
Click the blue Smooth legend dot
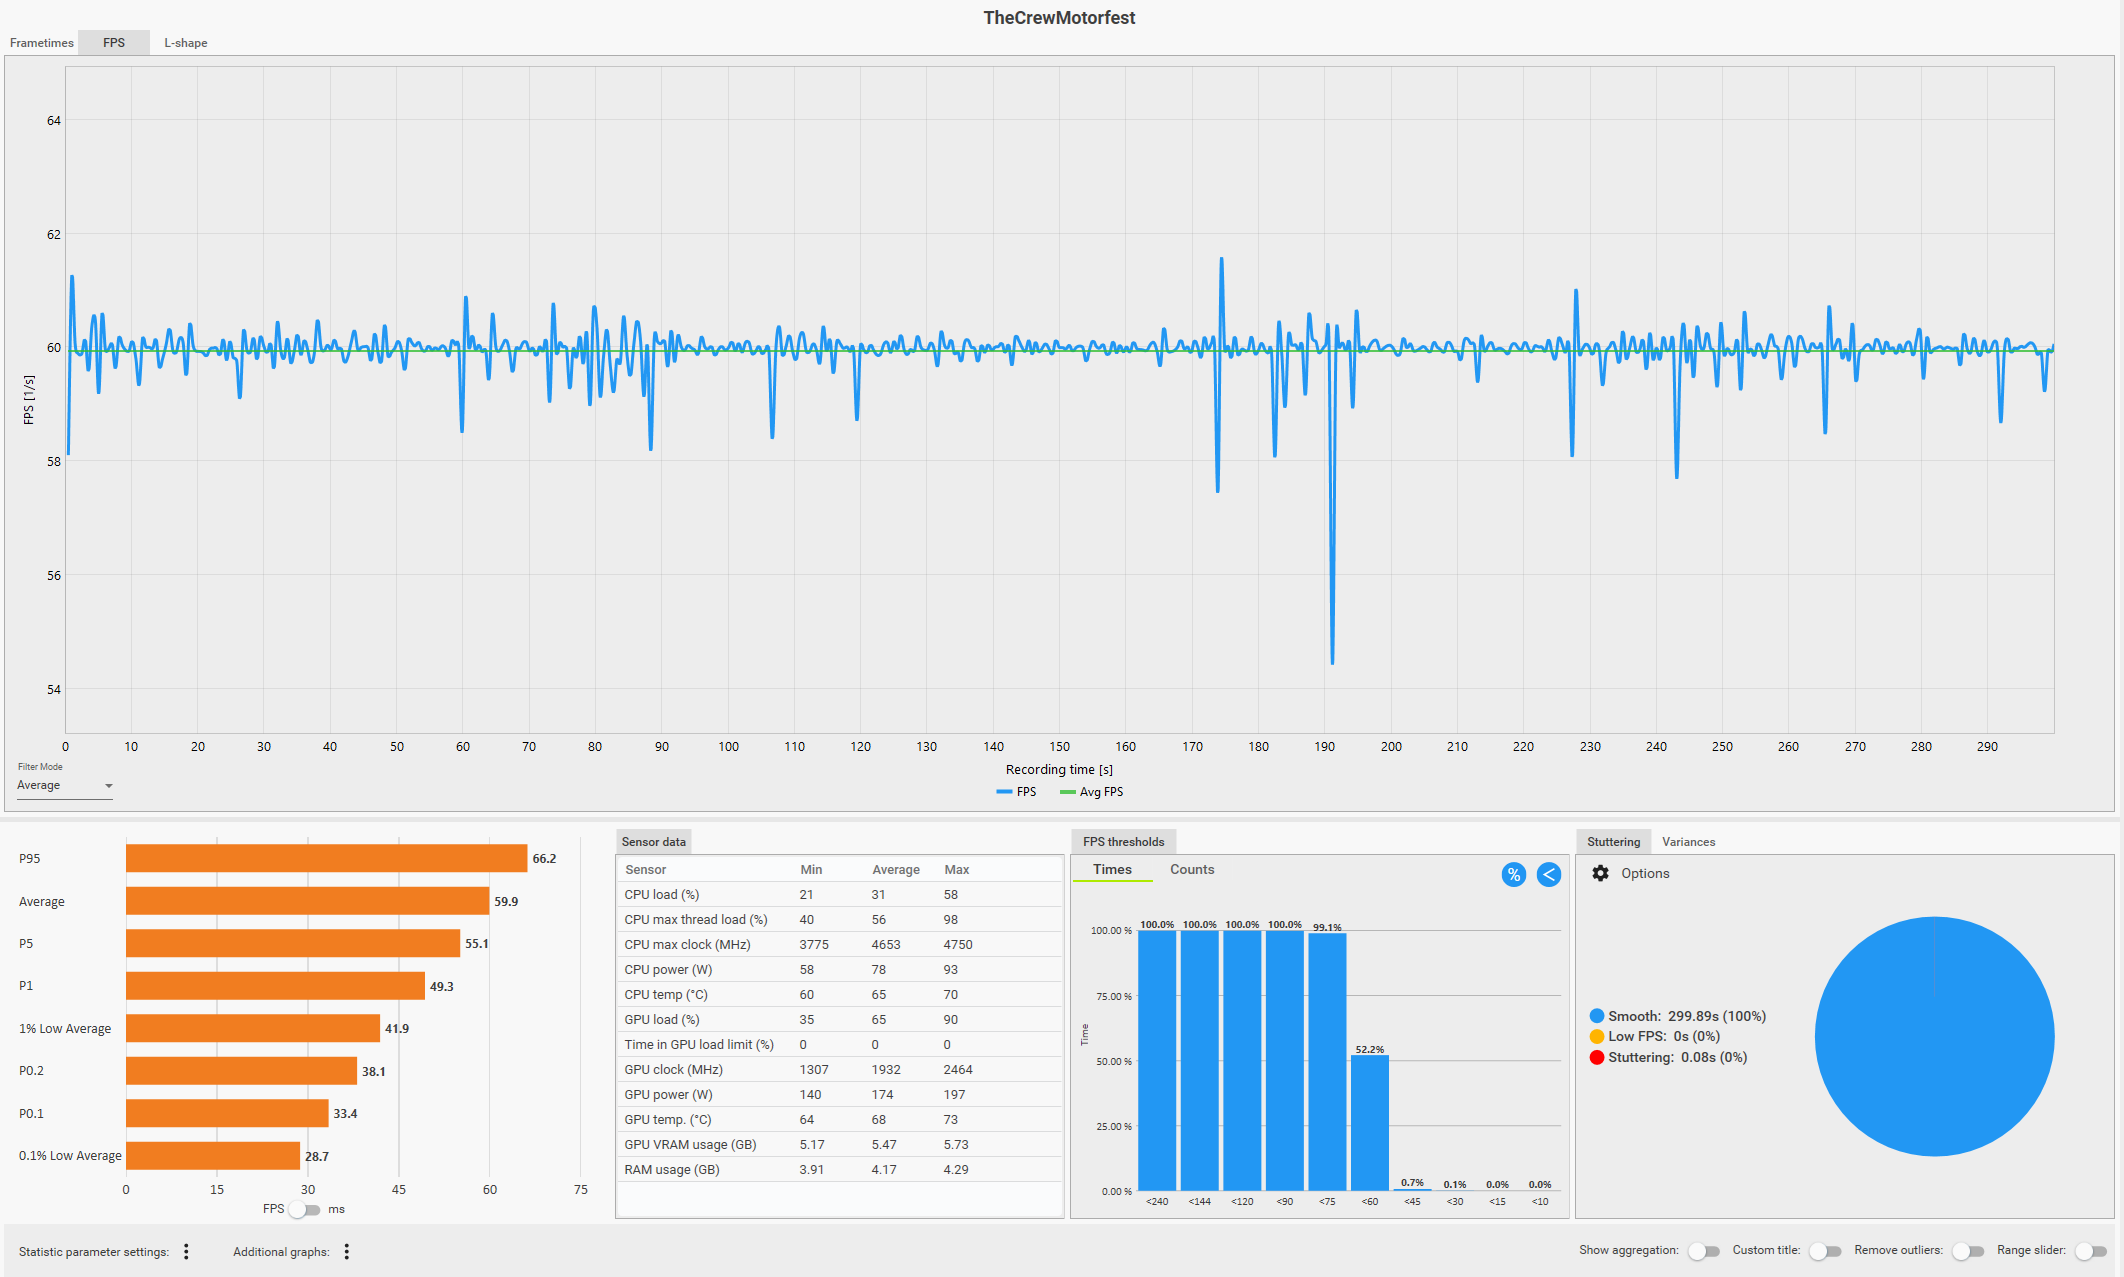pyautogui.click(x=1596, y=1016)
